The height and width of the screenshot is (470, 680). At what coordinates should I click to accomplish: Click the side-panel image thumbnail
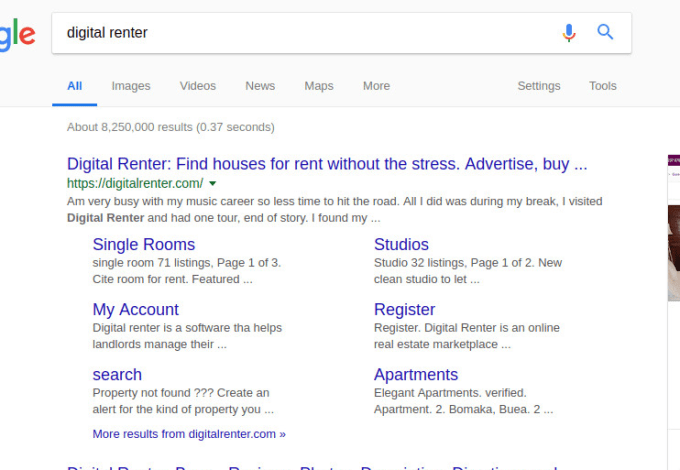pyautogui.click(x=674, y=253)
